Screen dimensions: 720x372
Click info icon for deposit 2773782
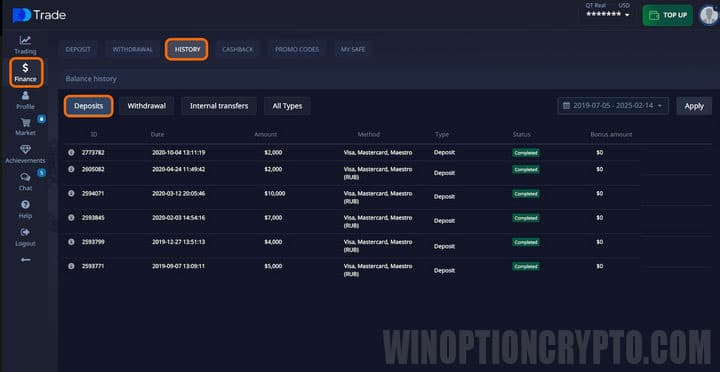click(71, 152)
